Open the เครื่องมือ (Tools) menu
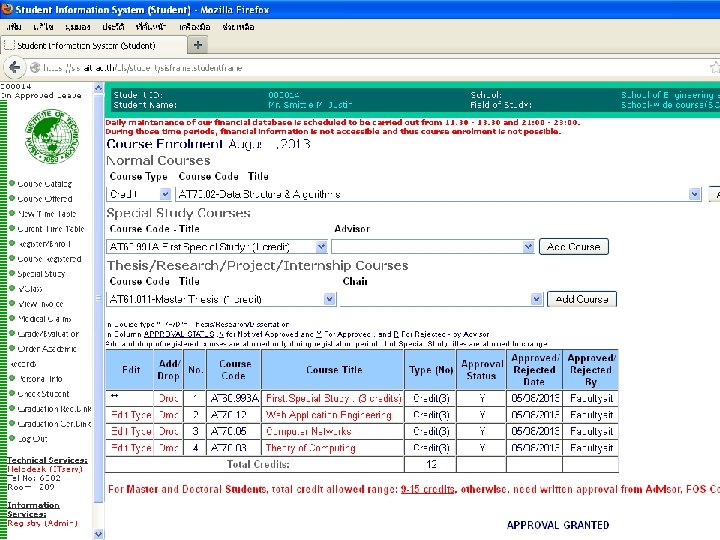 (195, 27)
